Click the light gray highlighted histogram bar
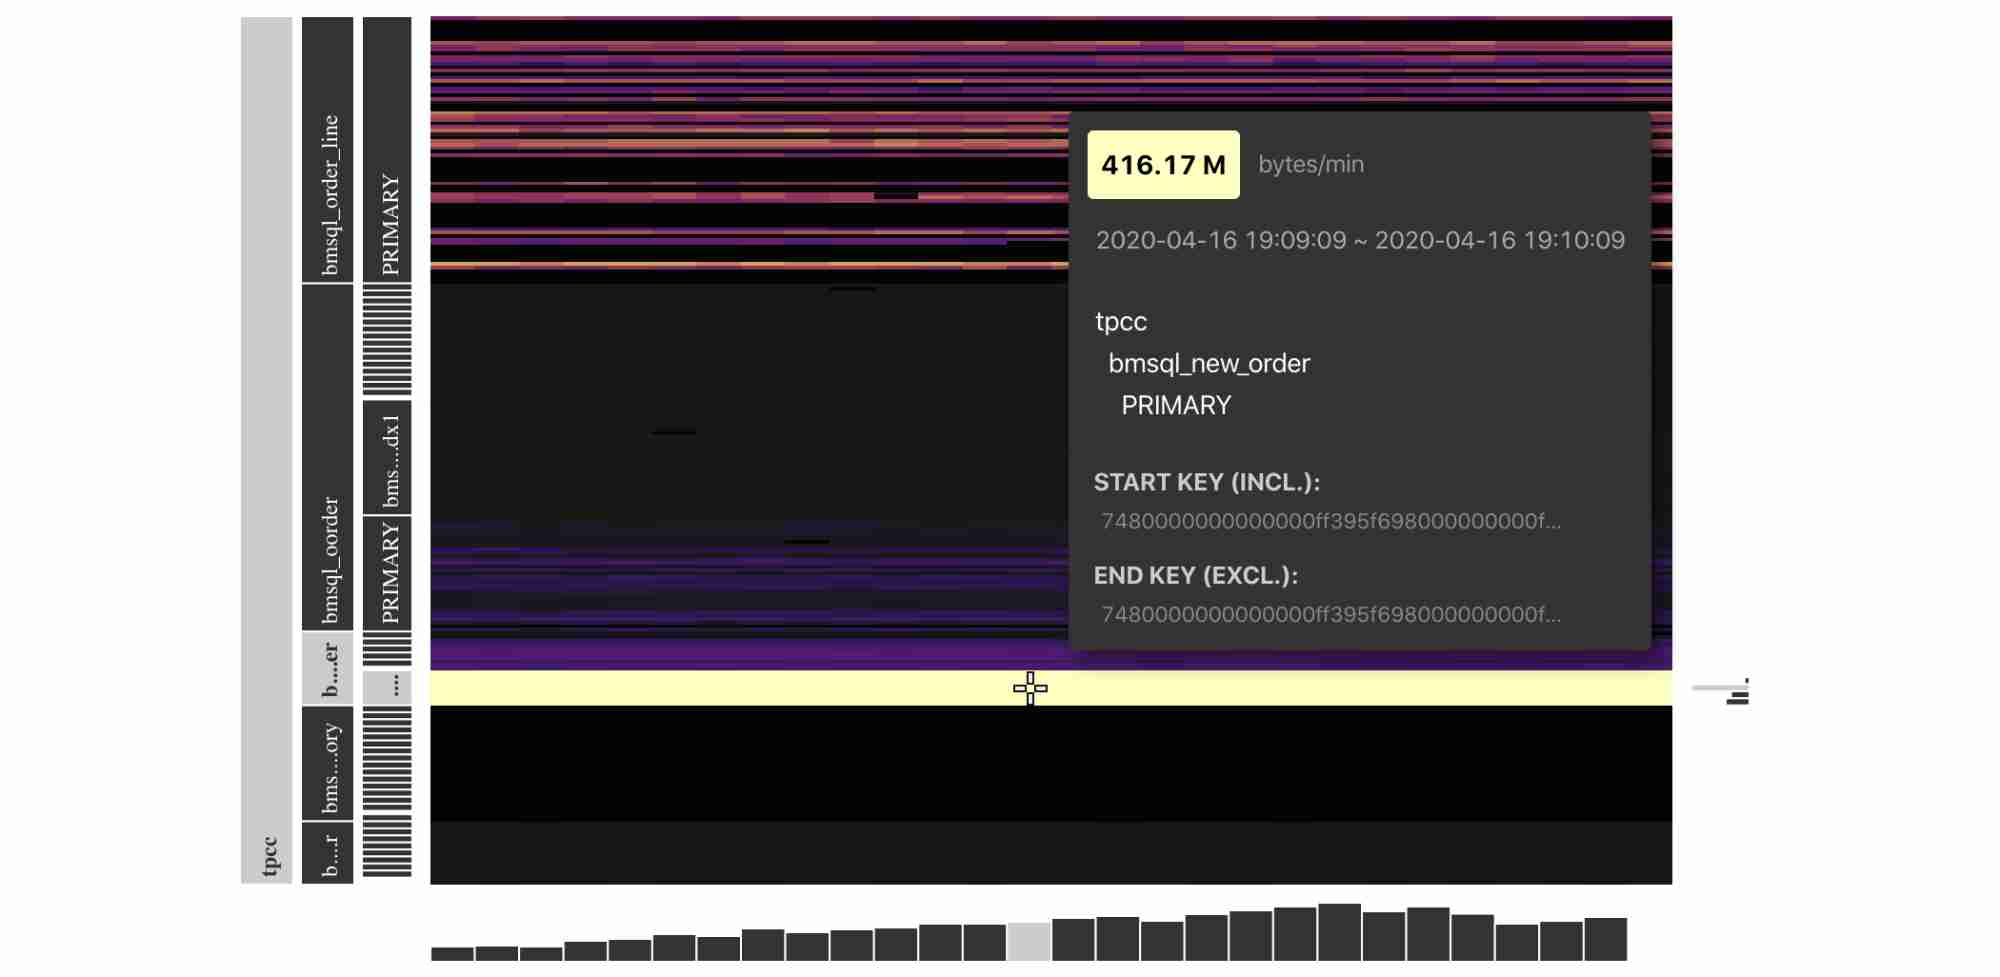This screenshot has height=977, width=2000. click(x=1029, y=942)
